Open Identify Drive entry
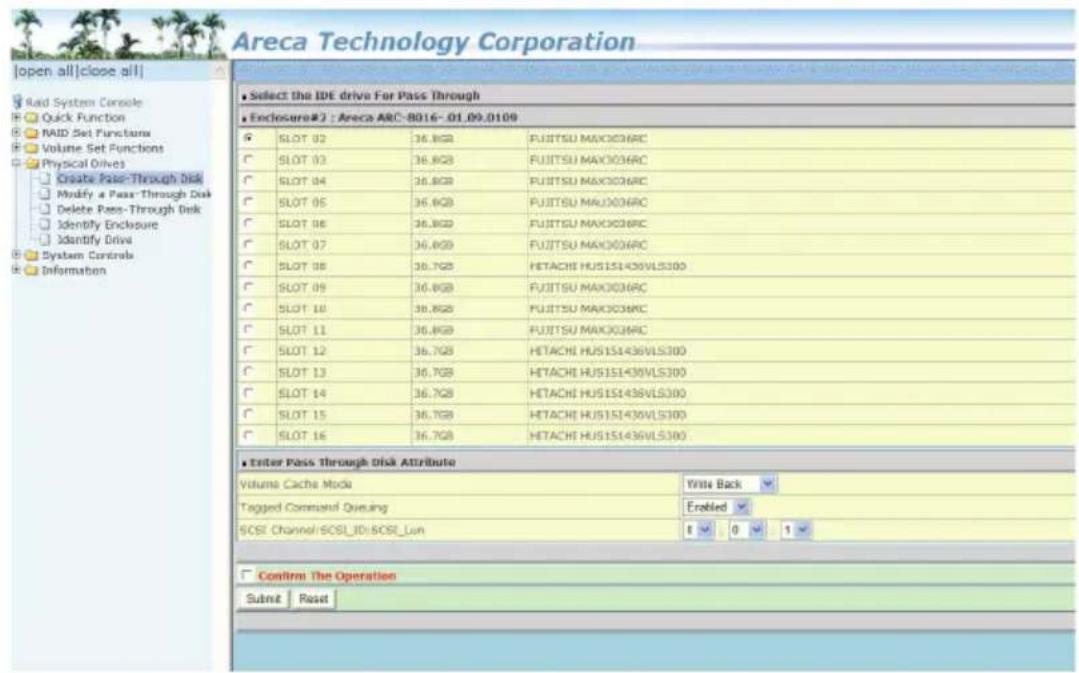 pyautogui.click(x=94, y=239)
